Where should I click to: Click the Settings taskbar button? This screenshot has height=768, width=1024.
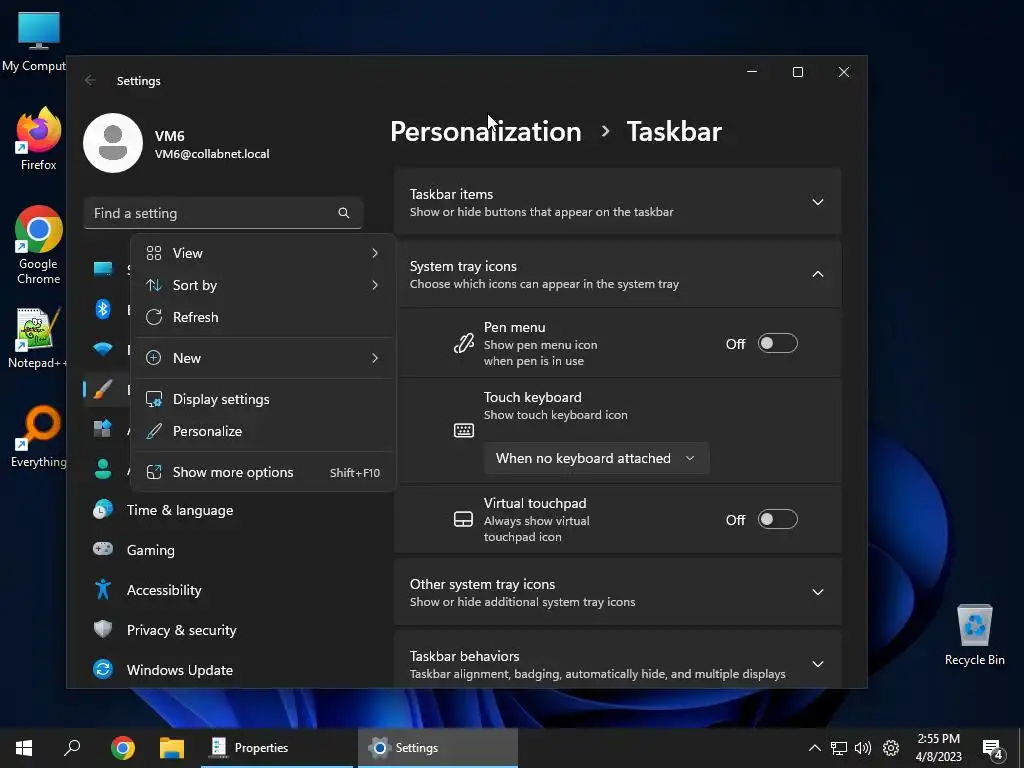[438, 748]
